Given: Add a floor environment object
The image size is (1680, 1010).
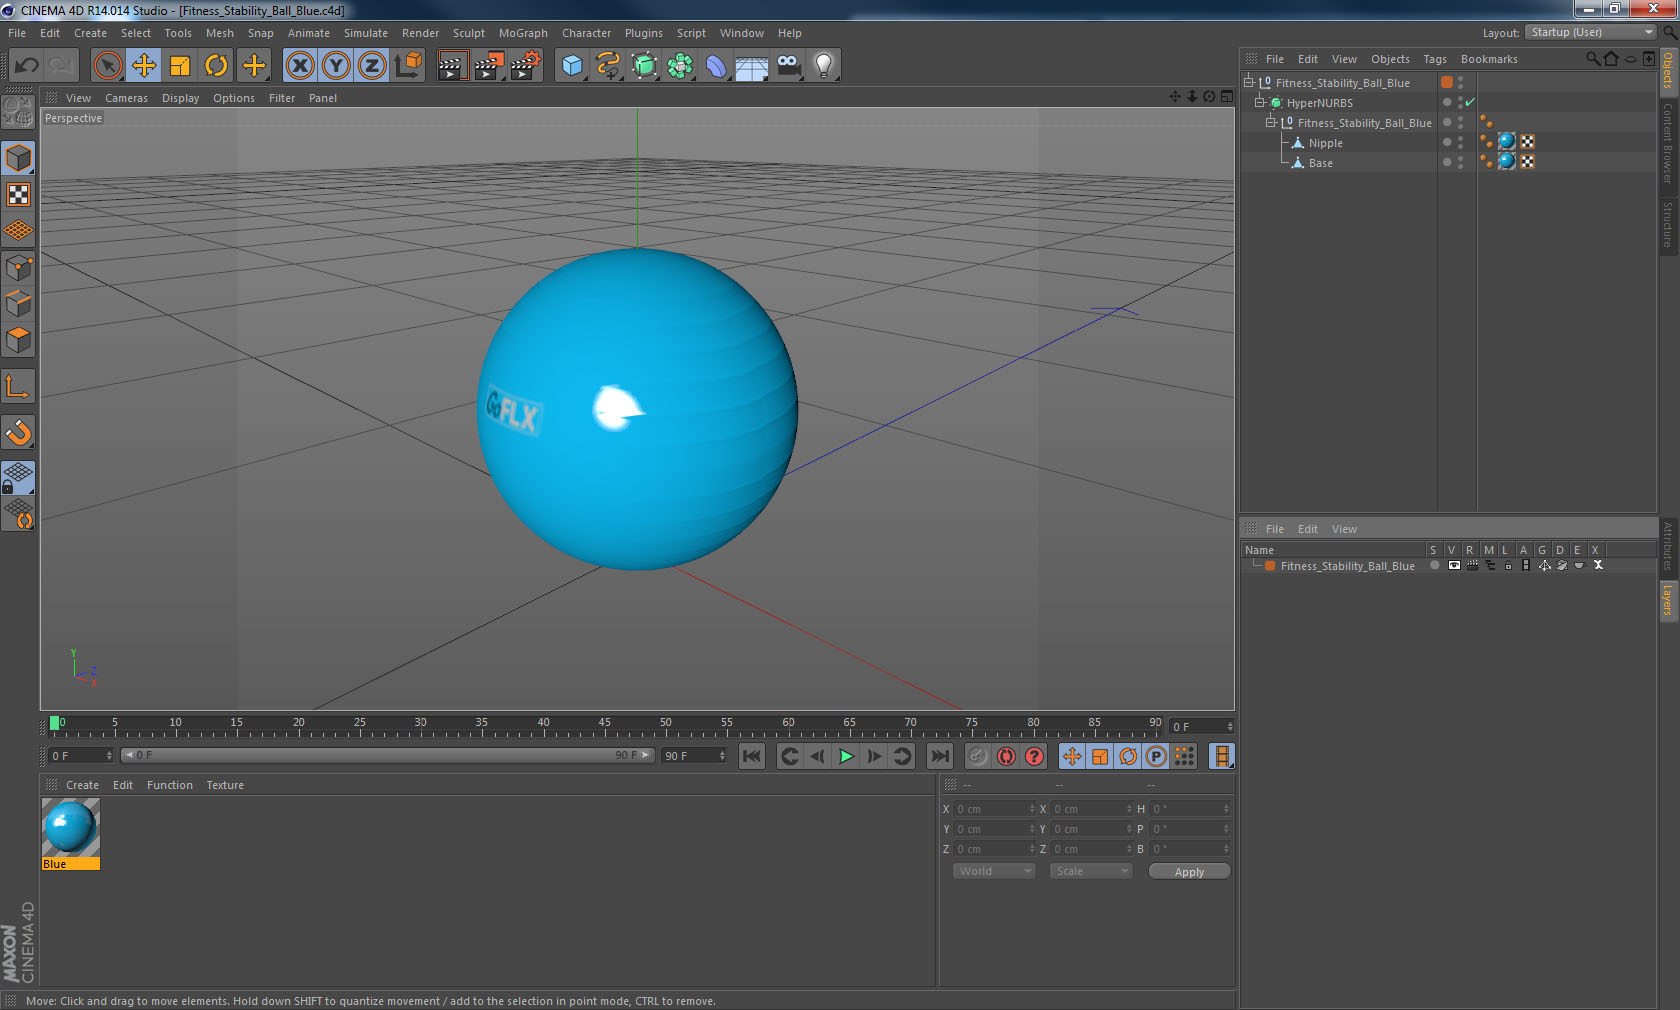Looking at the screenshot, I should pyautogui.click(x=752, y=66).
